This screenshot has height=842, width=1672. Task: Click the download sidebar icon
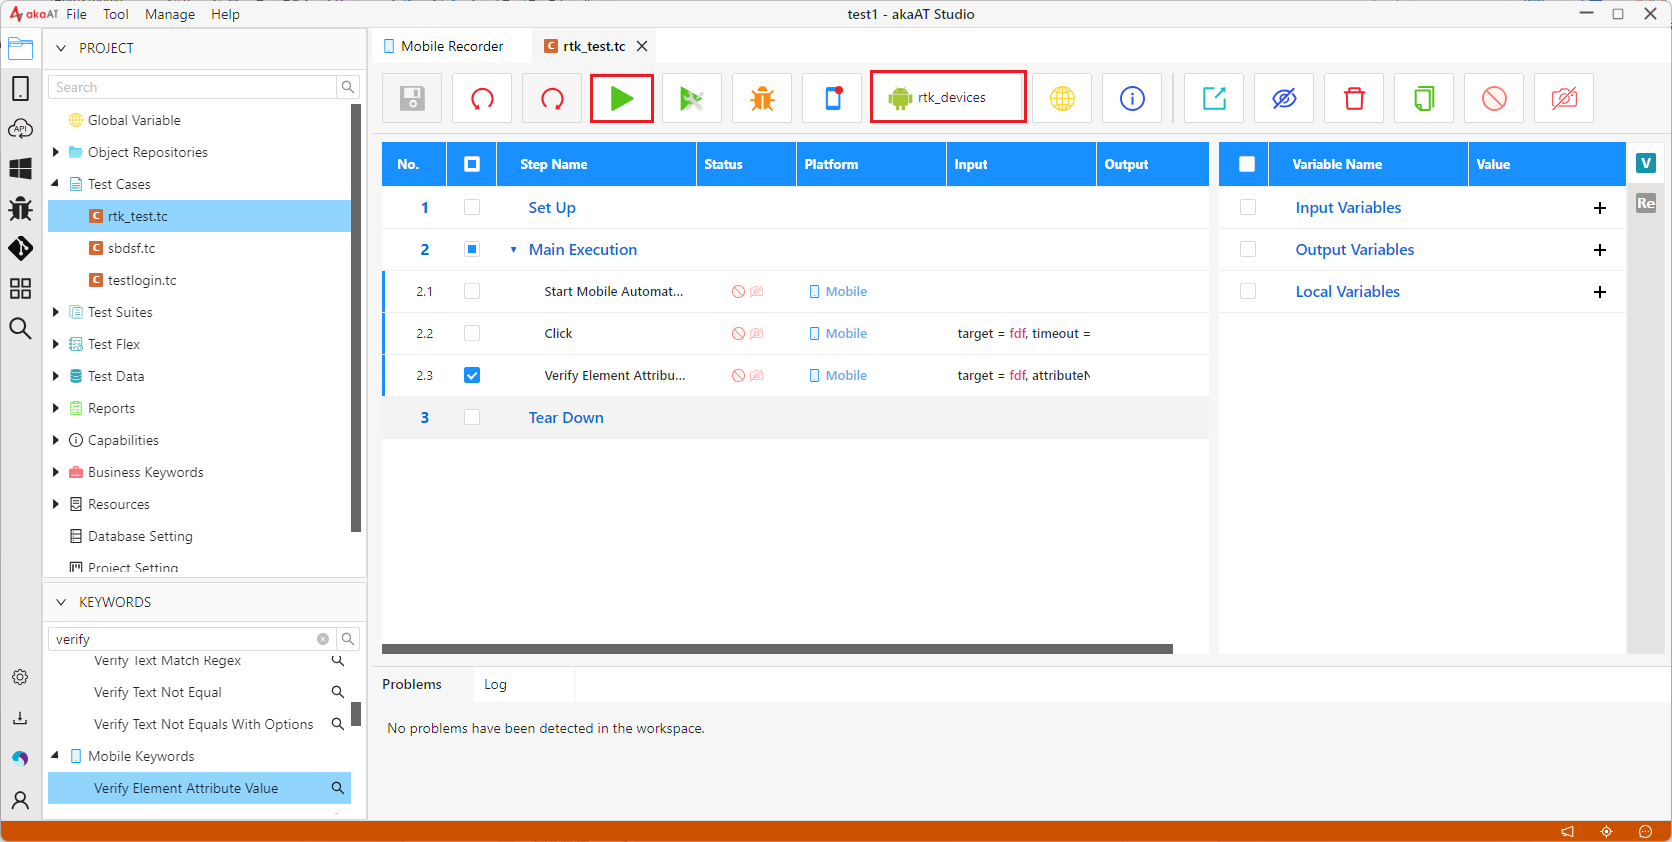[20, 718]
